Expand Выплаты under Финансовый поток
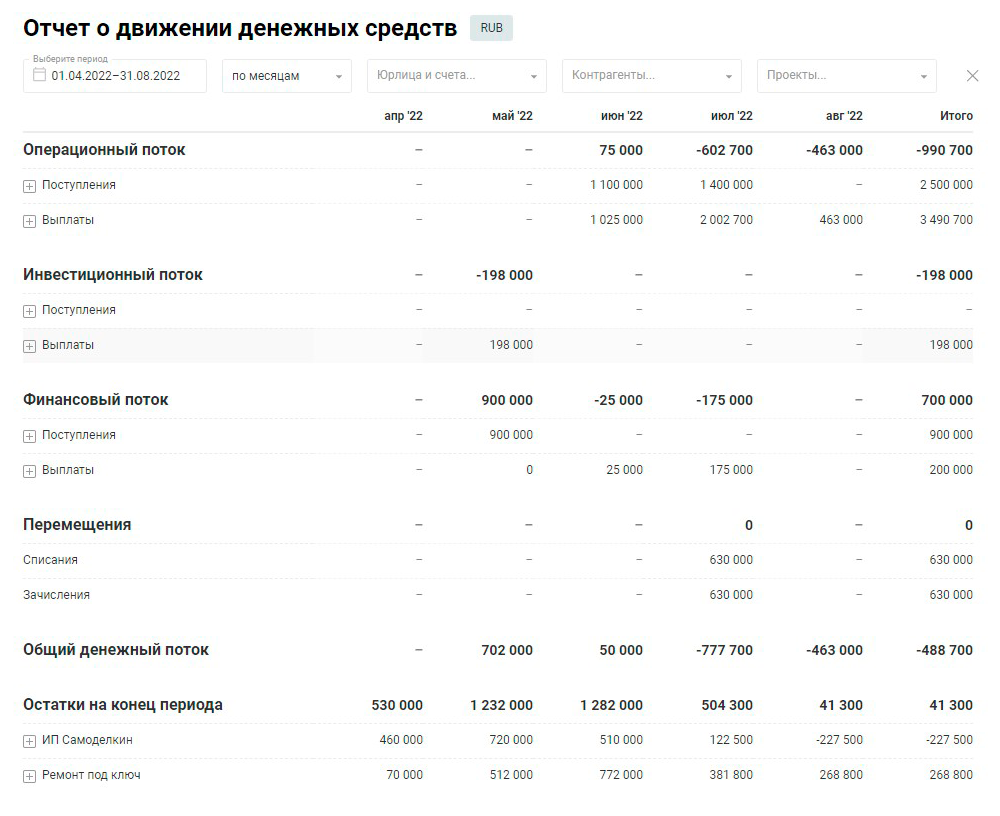Image resolution: width=1000 pixels, height=816 pixels. point(29,471)
